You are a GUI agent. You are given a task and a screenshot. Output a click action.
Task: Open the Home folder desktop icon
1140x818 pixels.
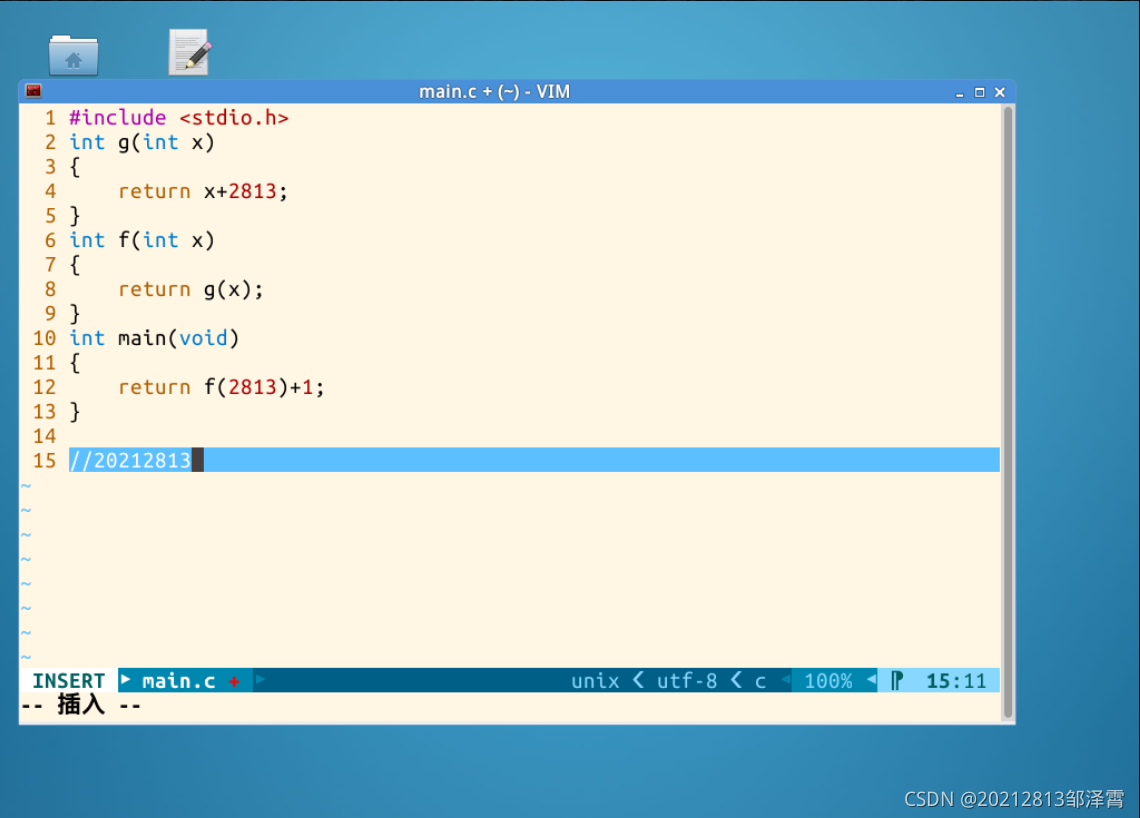[x=73, y=55]
